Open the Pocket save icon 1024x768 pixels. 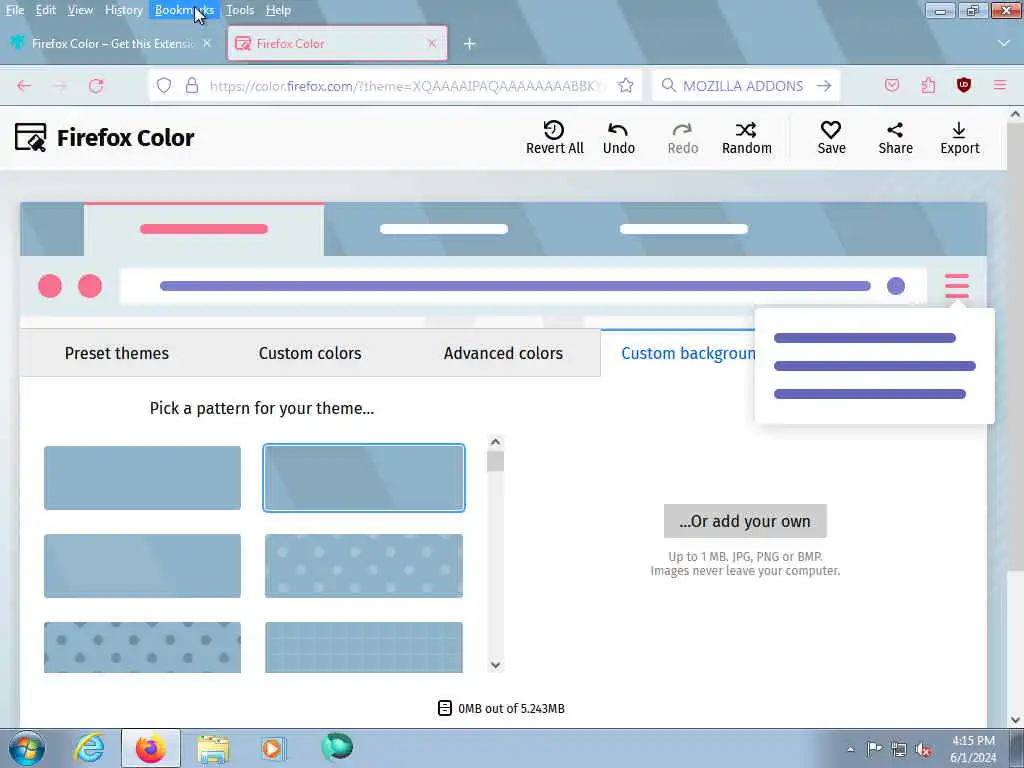coord(891,86)
